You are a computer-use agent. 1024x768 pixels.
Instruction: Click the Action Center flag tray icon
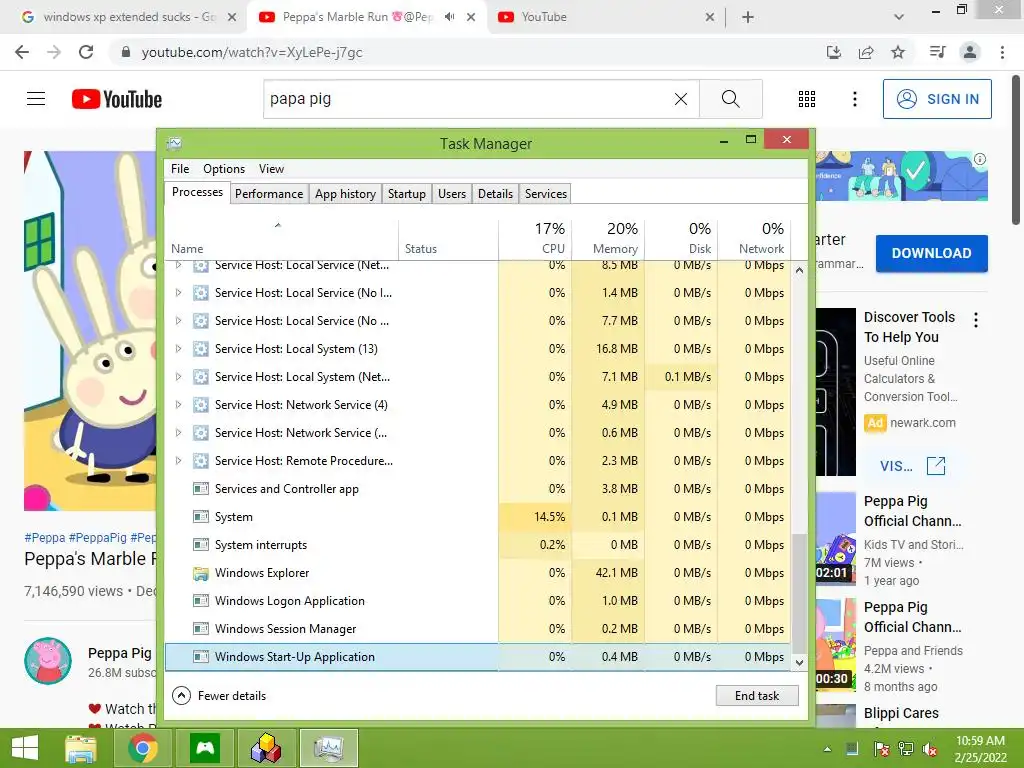point(881,749)
